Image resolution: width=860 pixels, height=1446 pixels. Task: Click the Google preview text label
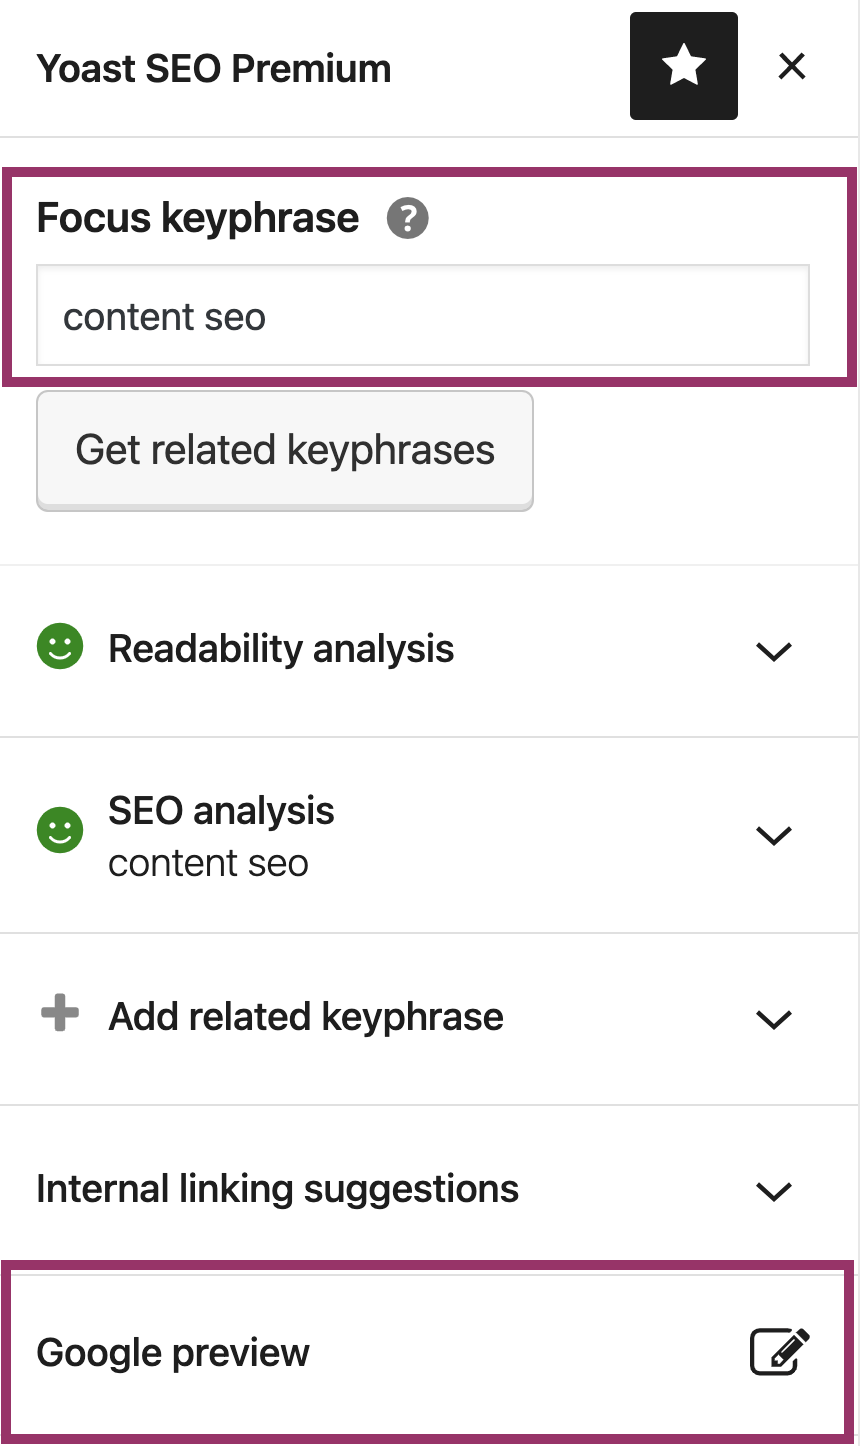pyautogui.click(x=173, y=1353)
